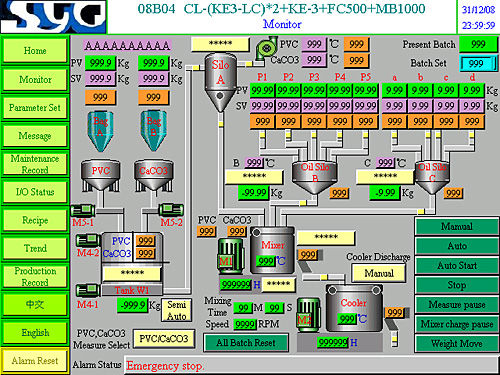Select Manual operation mode
Screen dimensions: 500x375
457,226
